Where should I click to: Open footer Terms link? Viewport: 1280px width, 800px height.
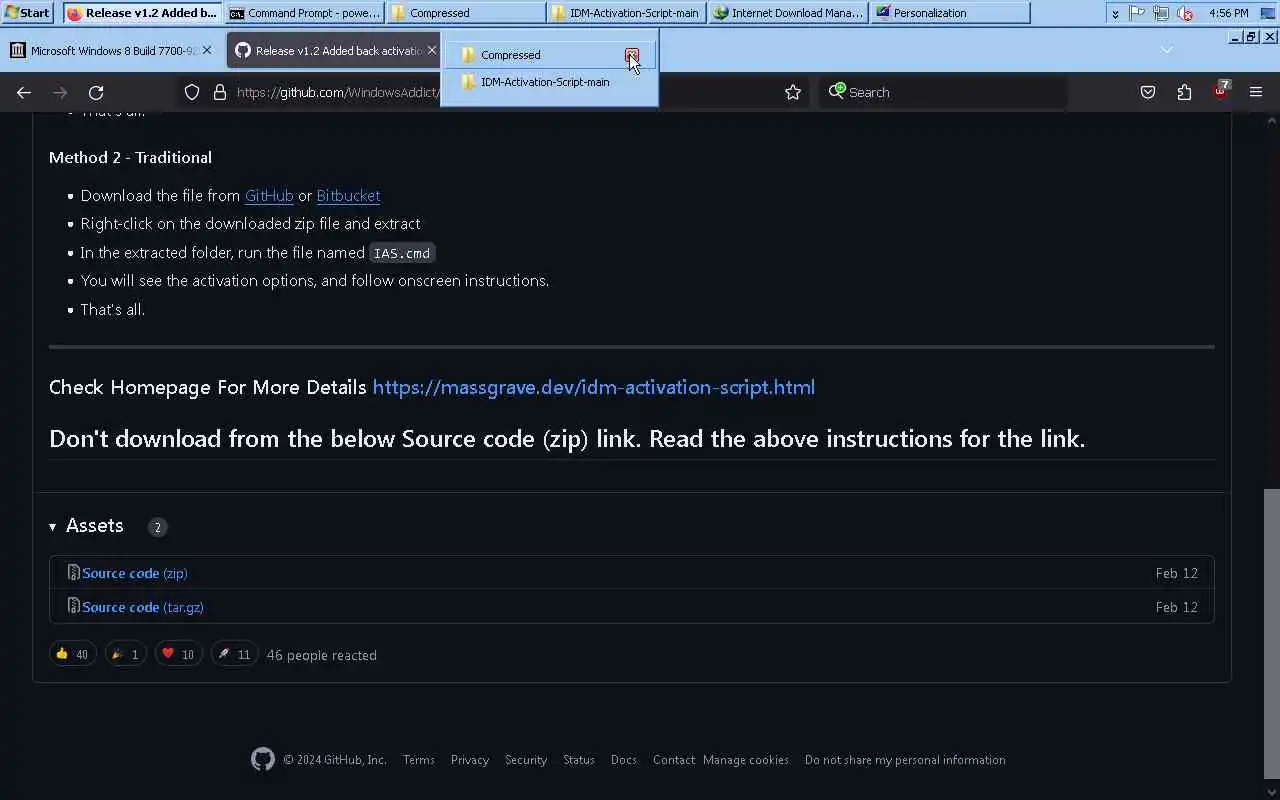tap(419, 760)
